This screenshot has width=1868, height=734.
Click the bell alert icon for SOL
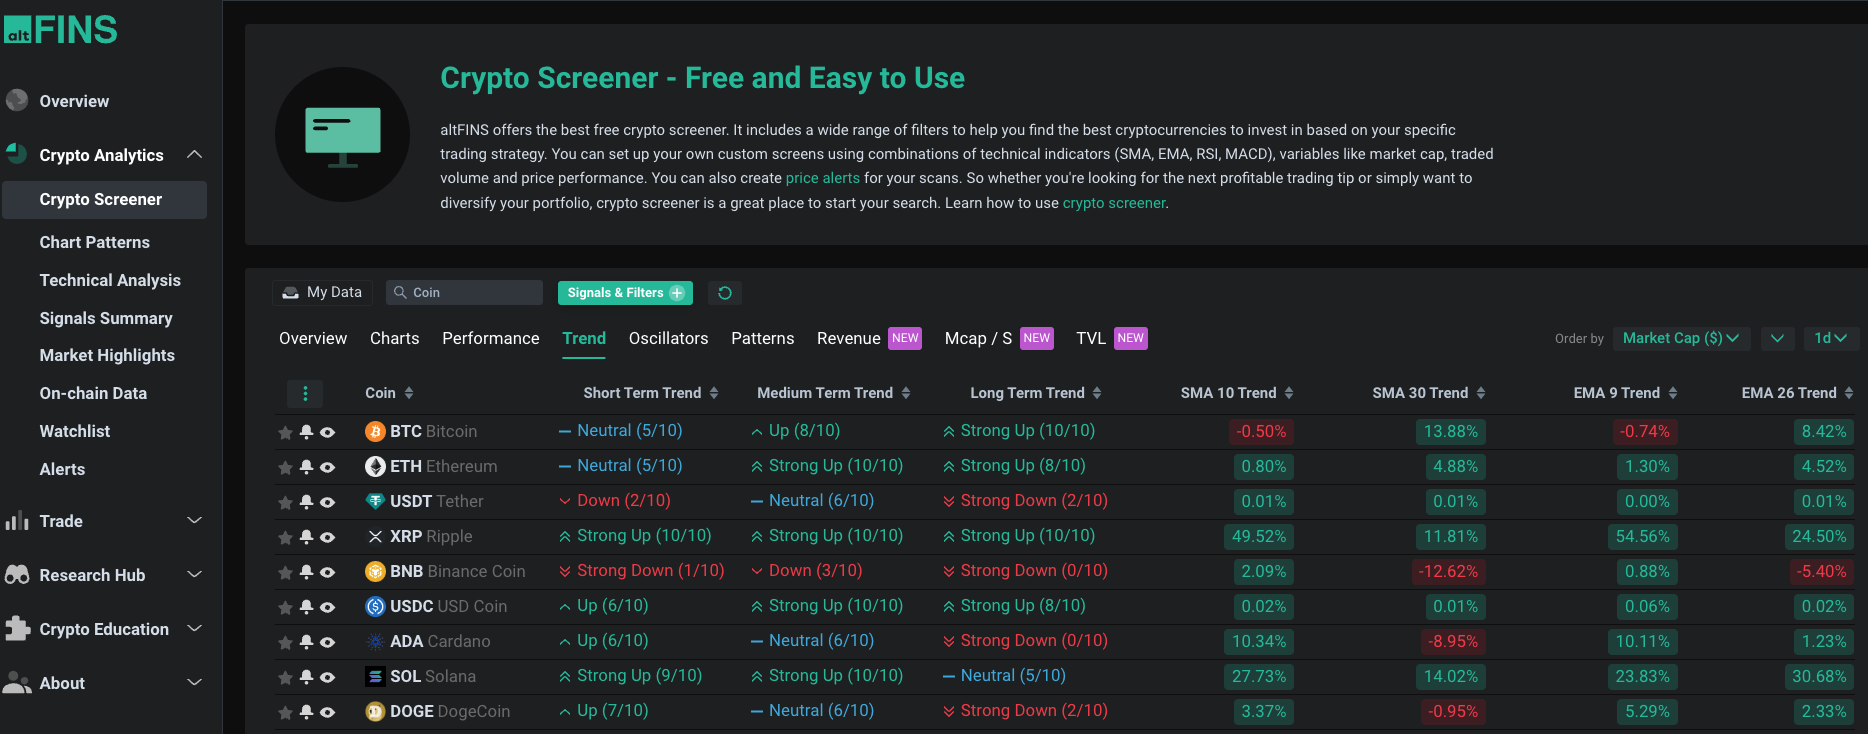307,677
